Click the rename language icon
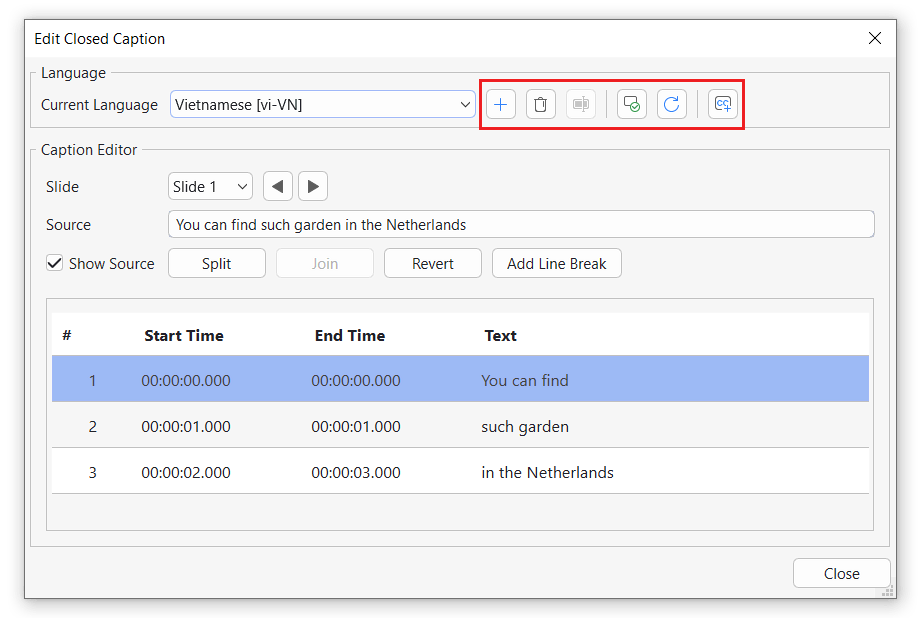Image resolution: width=921 pixels, height=618 pixels. [580, 103]
